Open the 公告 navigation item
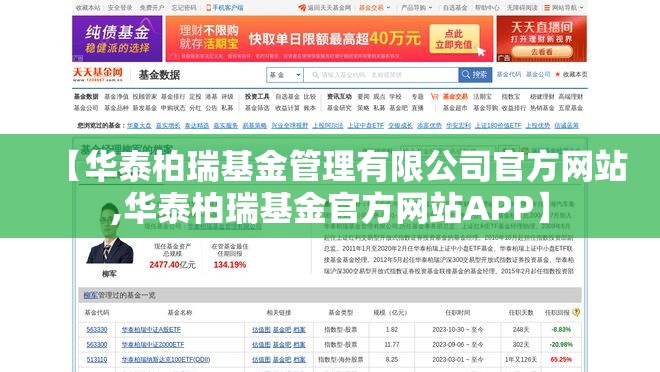The image size is (660, 372). click(x=211, y=108)
